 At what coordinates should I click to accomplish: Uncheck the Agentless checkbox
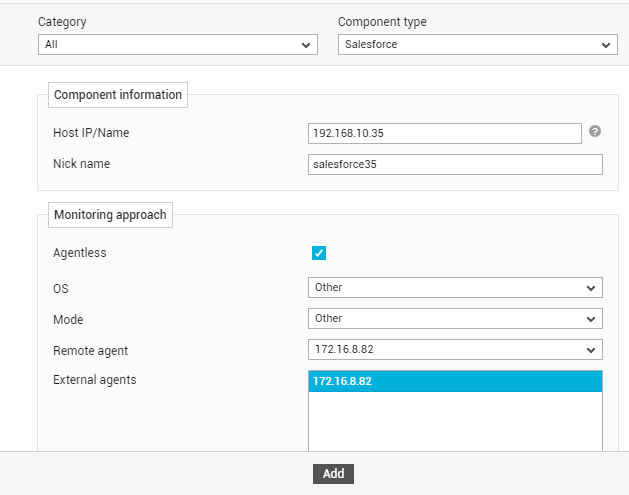click(319, 253)
